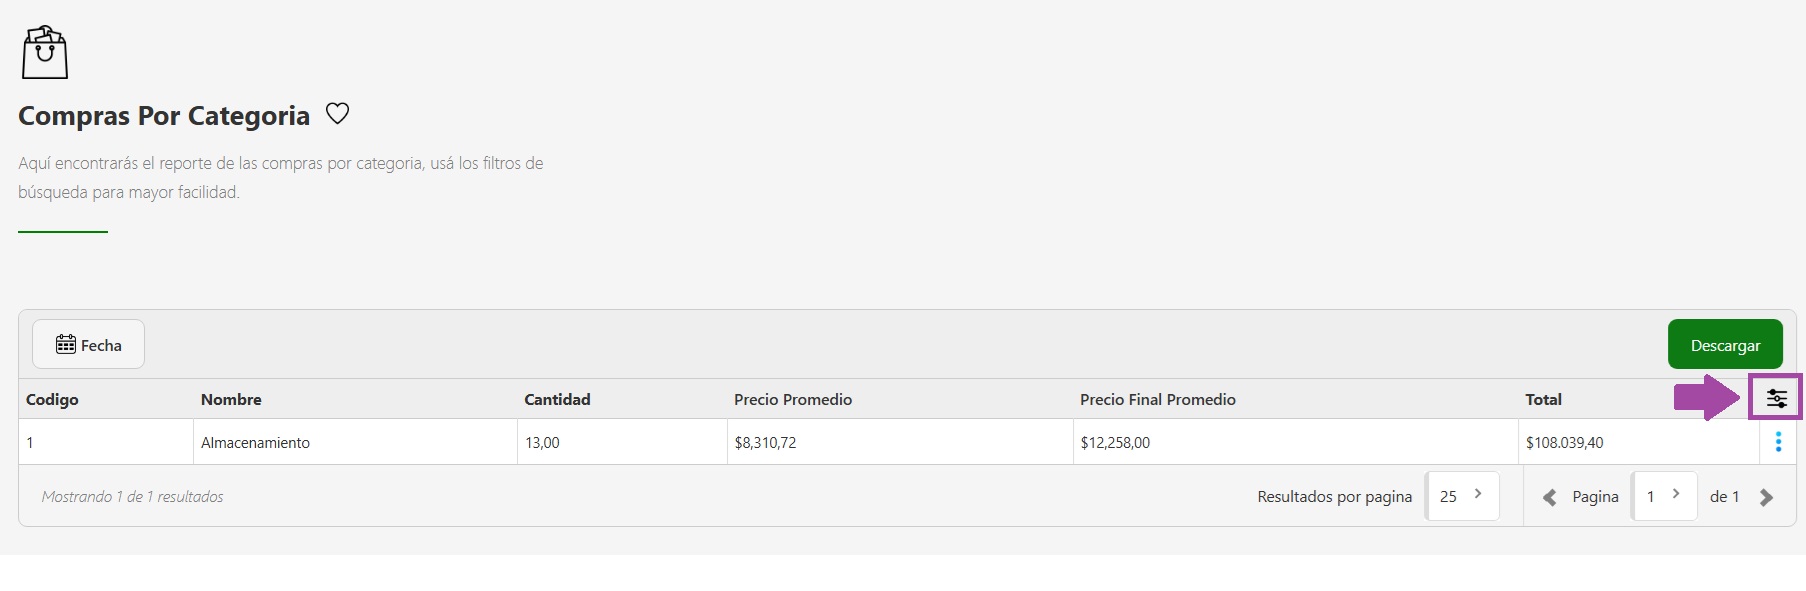Mark report as favorite with heart icon
The image size is (1806, 591).
point(338,114)
